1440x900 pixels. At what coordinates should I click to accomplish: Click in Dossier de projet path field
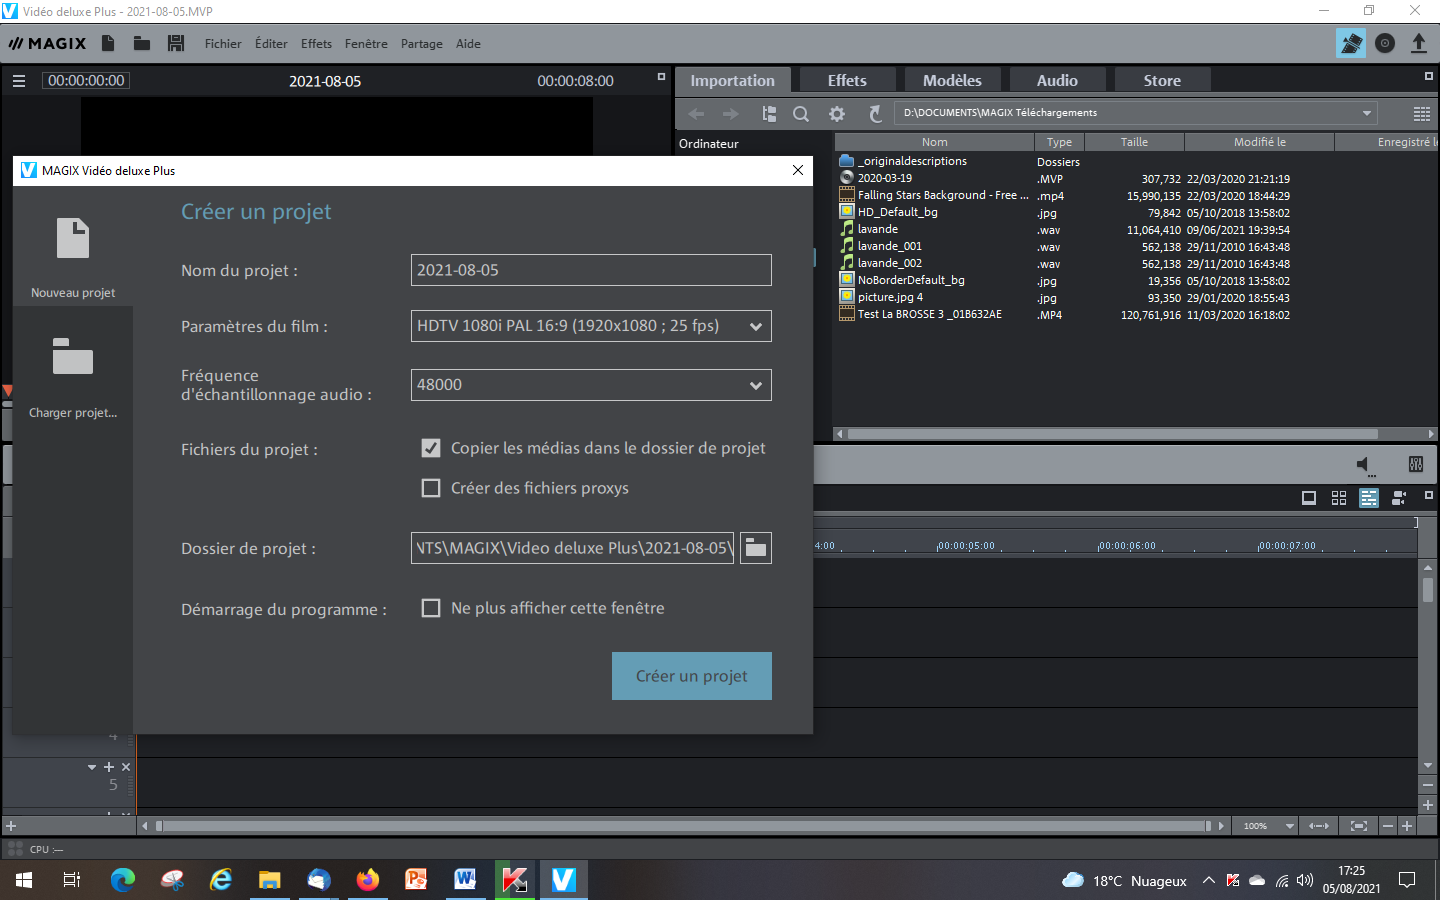[572, 548]
